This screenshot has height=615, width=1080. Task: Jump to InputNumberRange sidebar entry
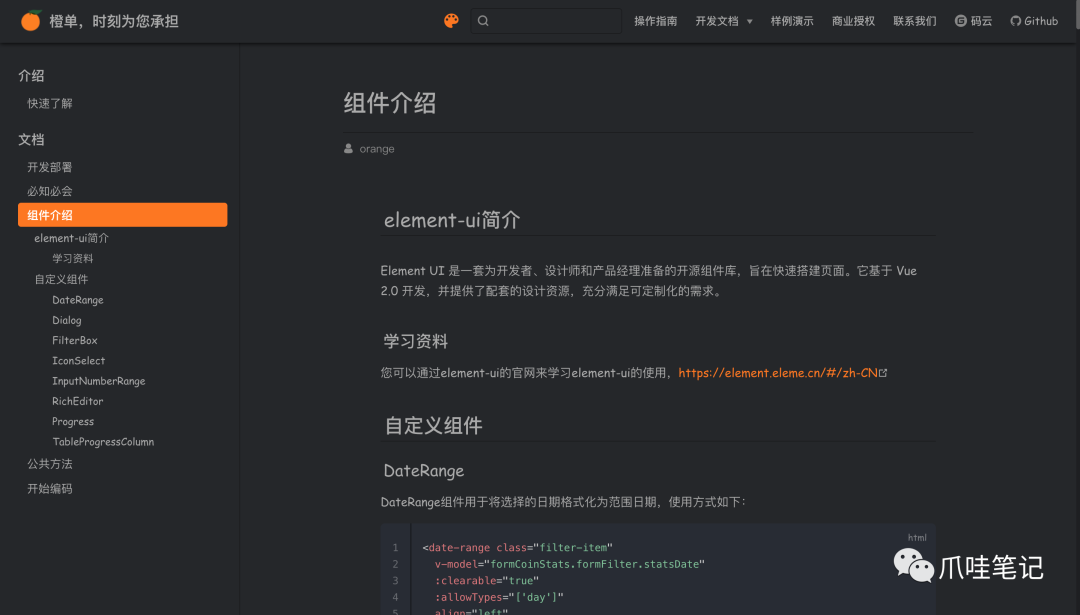click(98, 381)
